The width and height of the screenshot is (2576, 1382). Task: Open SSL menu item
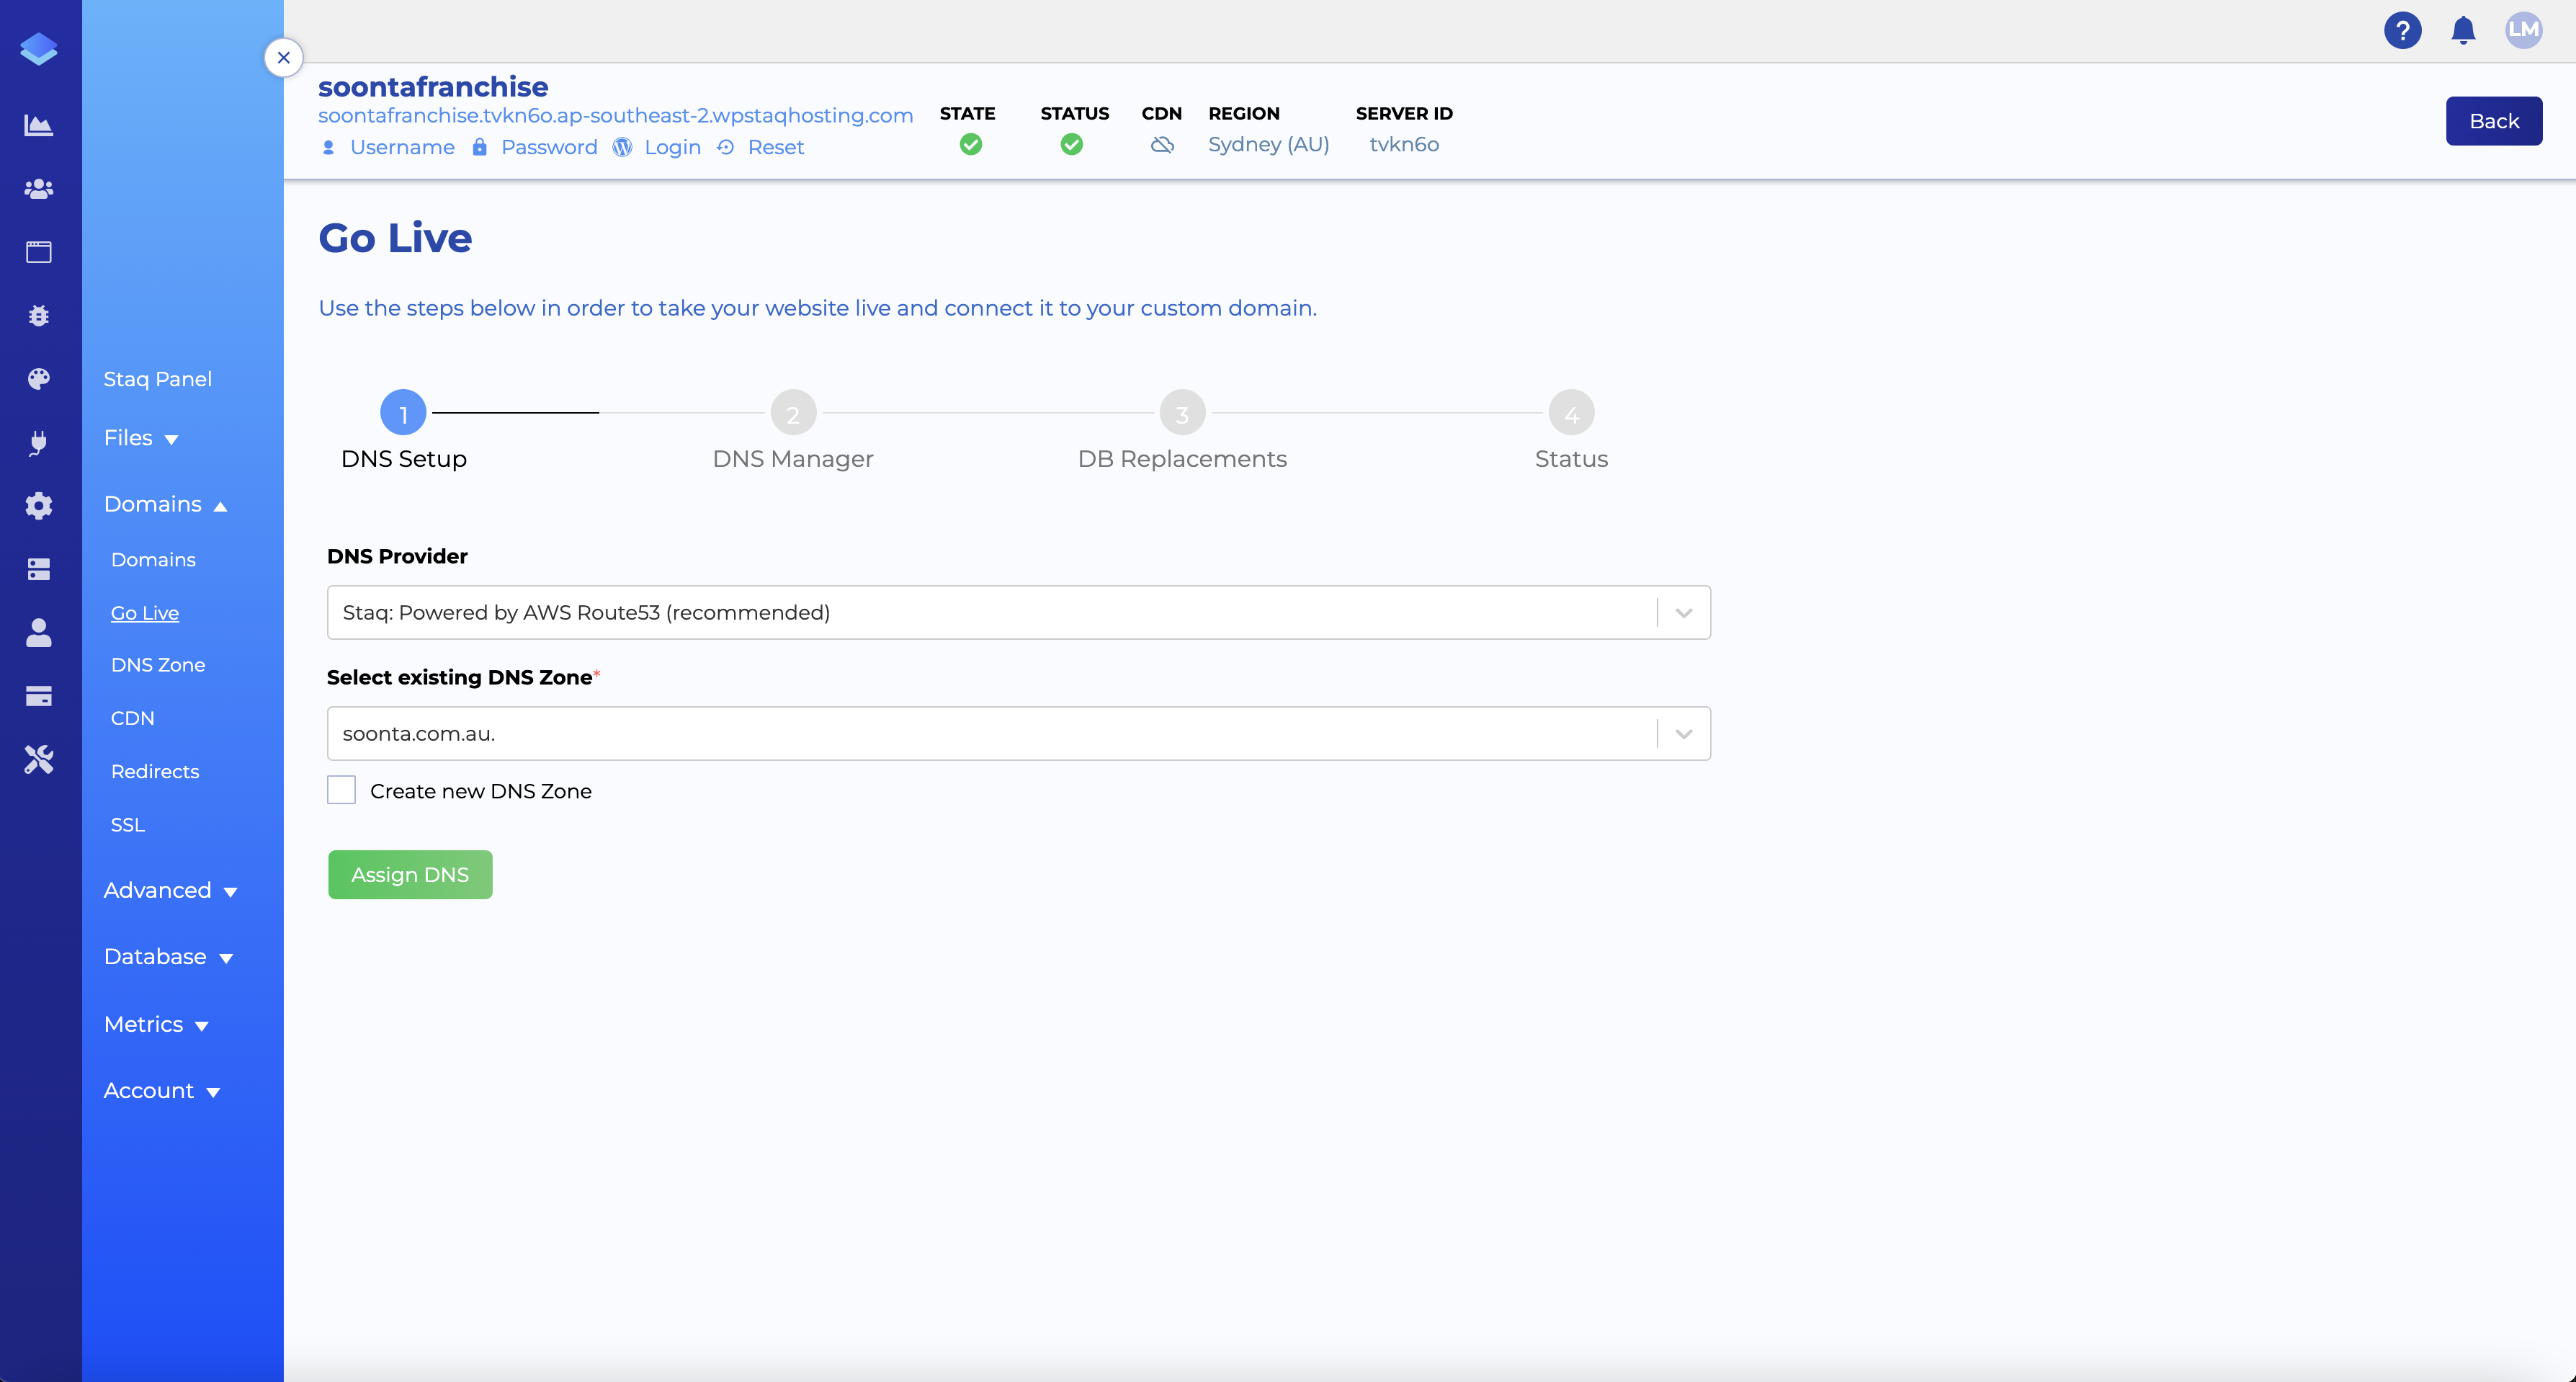pyautogui.click(x=128, y=825)
